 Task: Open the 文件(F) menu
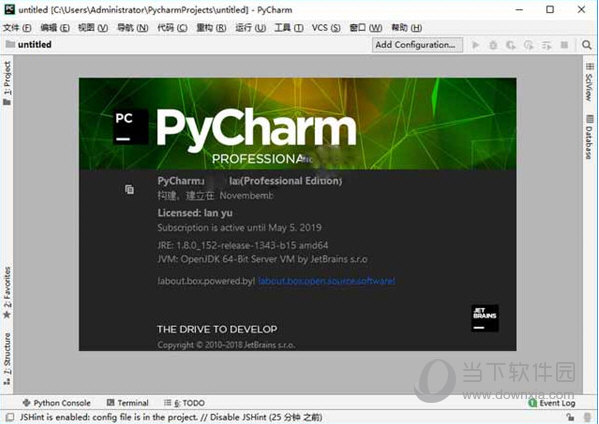click(x=17, y=28)
